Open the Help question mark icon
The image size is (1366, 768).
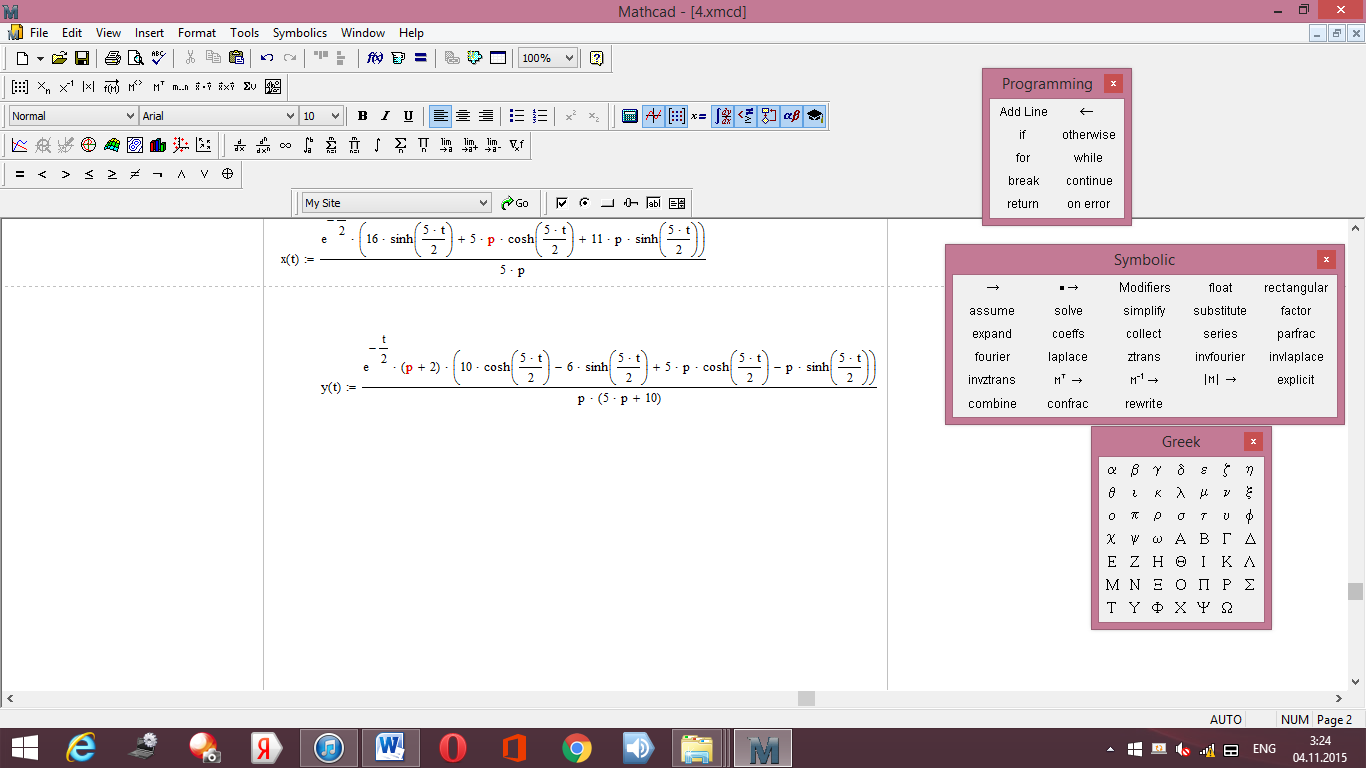tap(596, 58)
